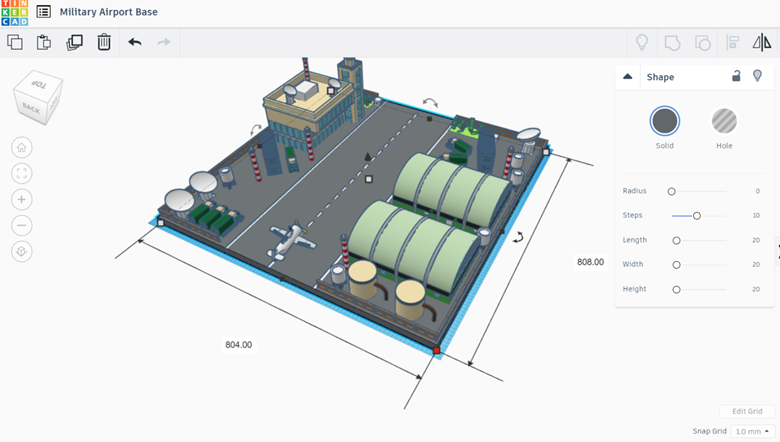Click the 808.00 dimension label
The height and width of the screenshot is (442, 780).
coord(590,262)
